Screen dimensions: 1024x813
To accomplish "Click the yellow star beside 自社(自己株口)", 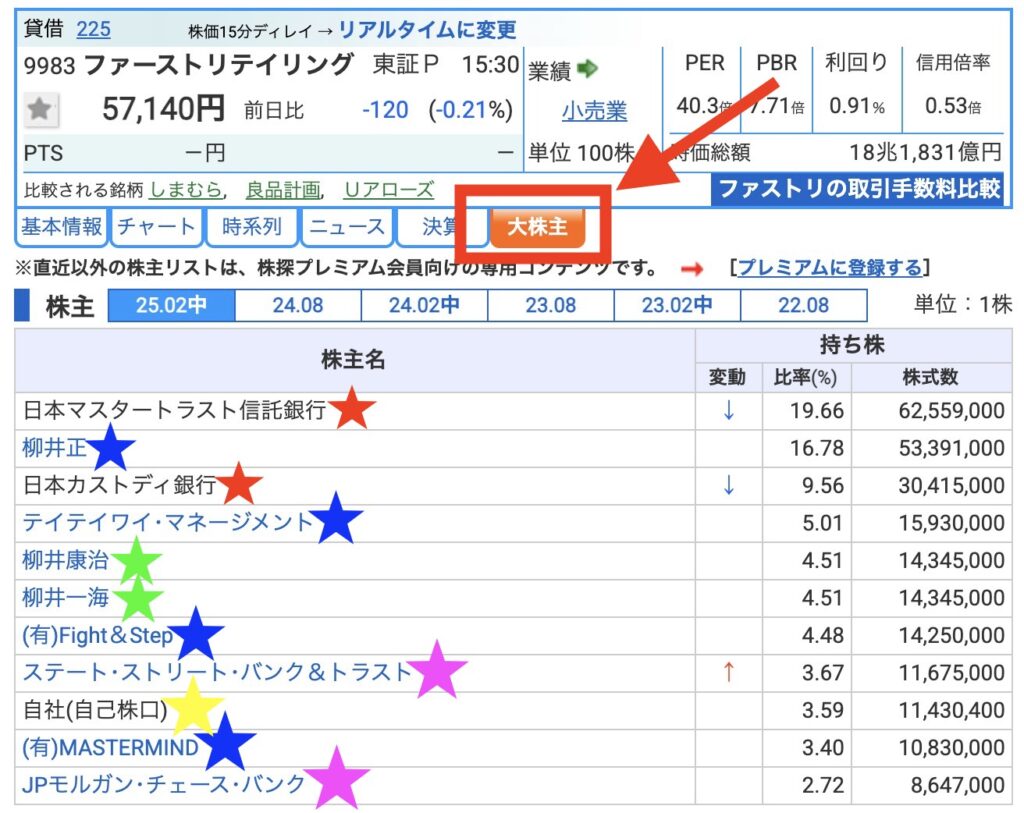I will click(192, 708).
